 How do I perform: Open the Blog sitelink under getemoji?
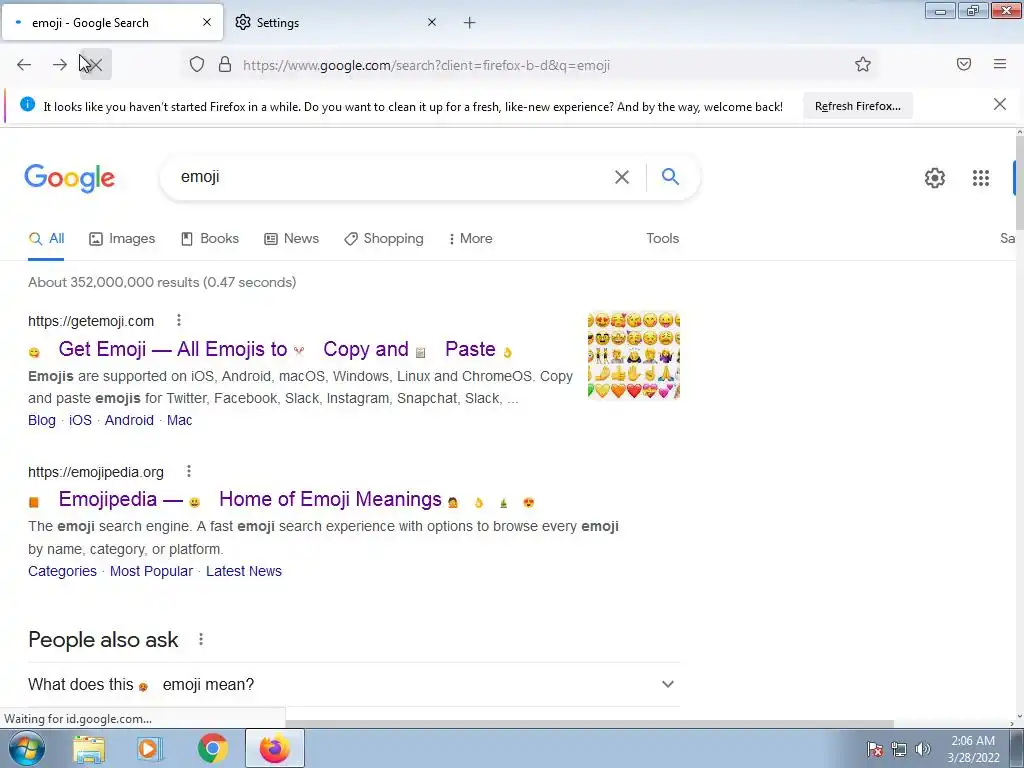coord(42,420)
